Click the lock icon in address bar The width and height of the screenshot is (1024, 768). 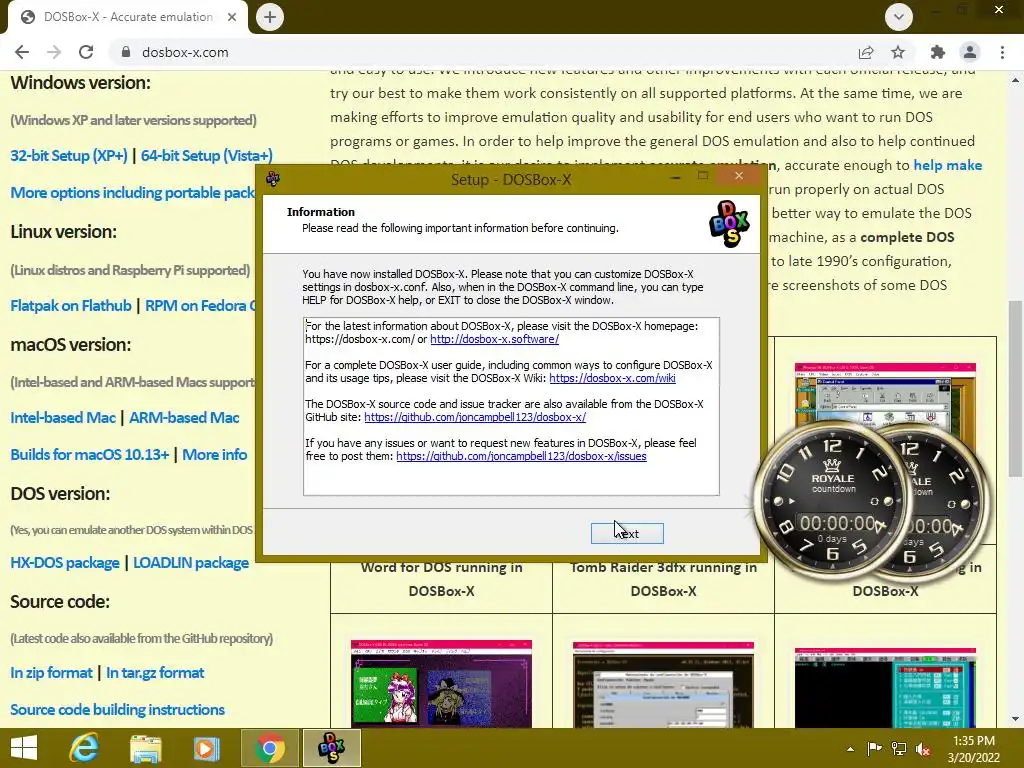[x=126, y=52]
